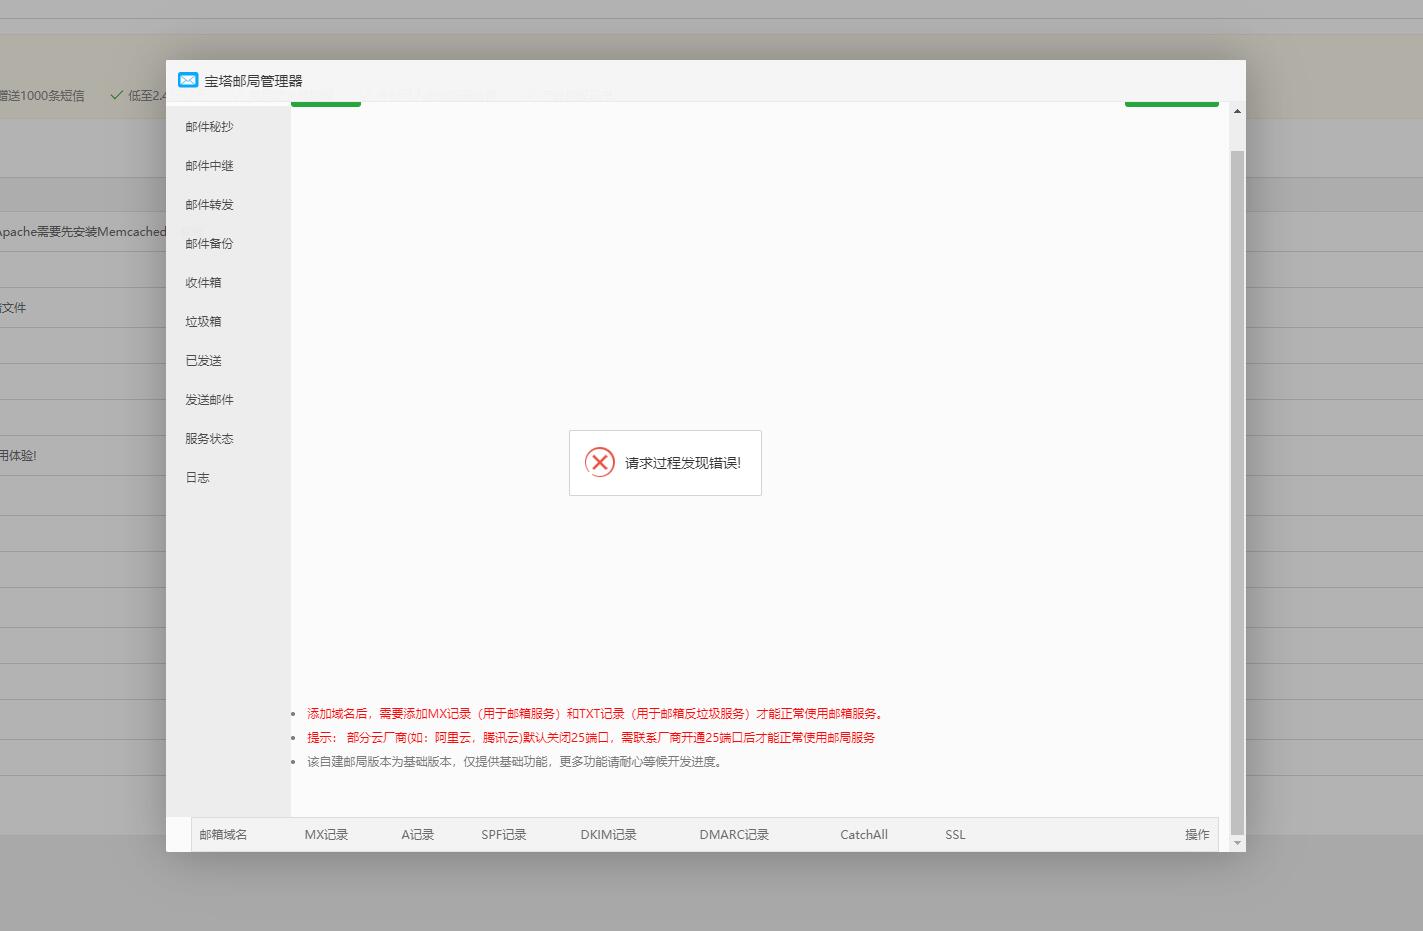The height and width of the screenshot is (931, 1423).
Task: Go to 邮件转发 section
Action: pos(209,205)
